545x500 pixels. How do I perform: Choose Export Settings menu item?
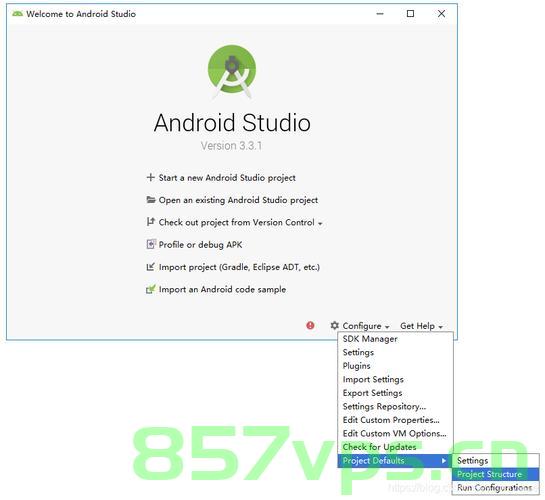pyautogui.click(x=395, y=393)
